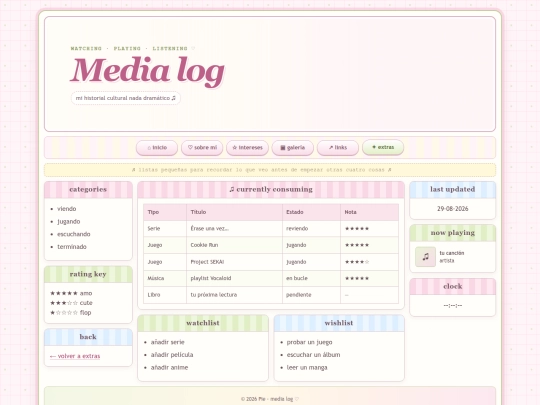540x405 pixels.
Task: Select the extras nav button
Action: 383,147
